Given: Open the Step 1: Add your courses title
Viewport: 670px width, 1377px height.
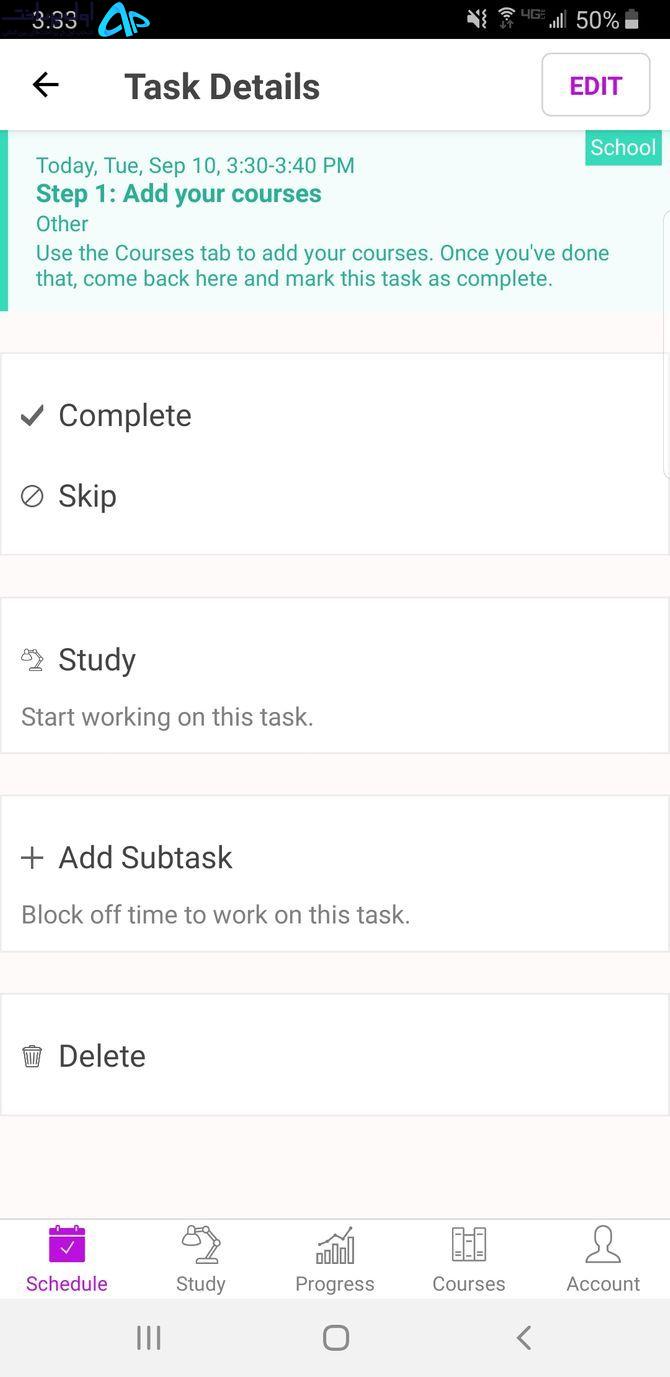Looking at the screenshot, I should [179, 193].
